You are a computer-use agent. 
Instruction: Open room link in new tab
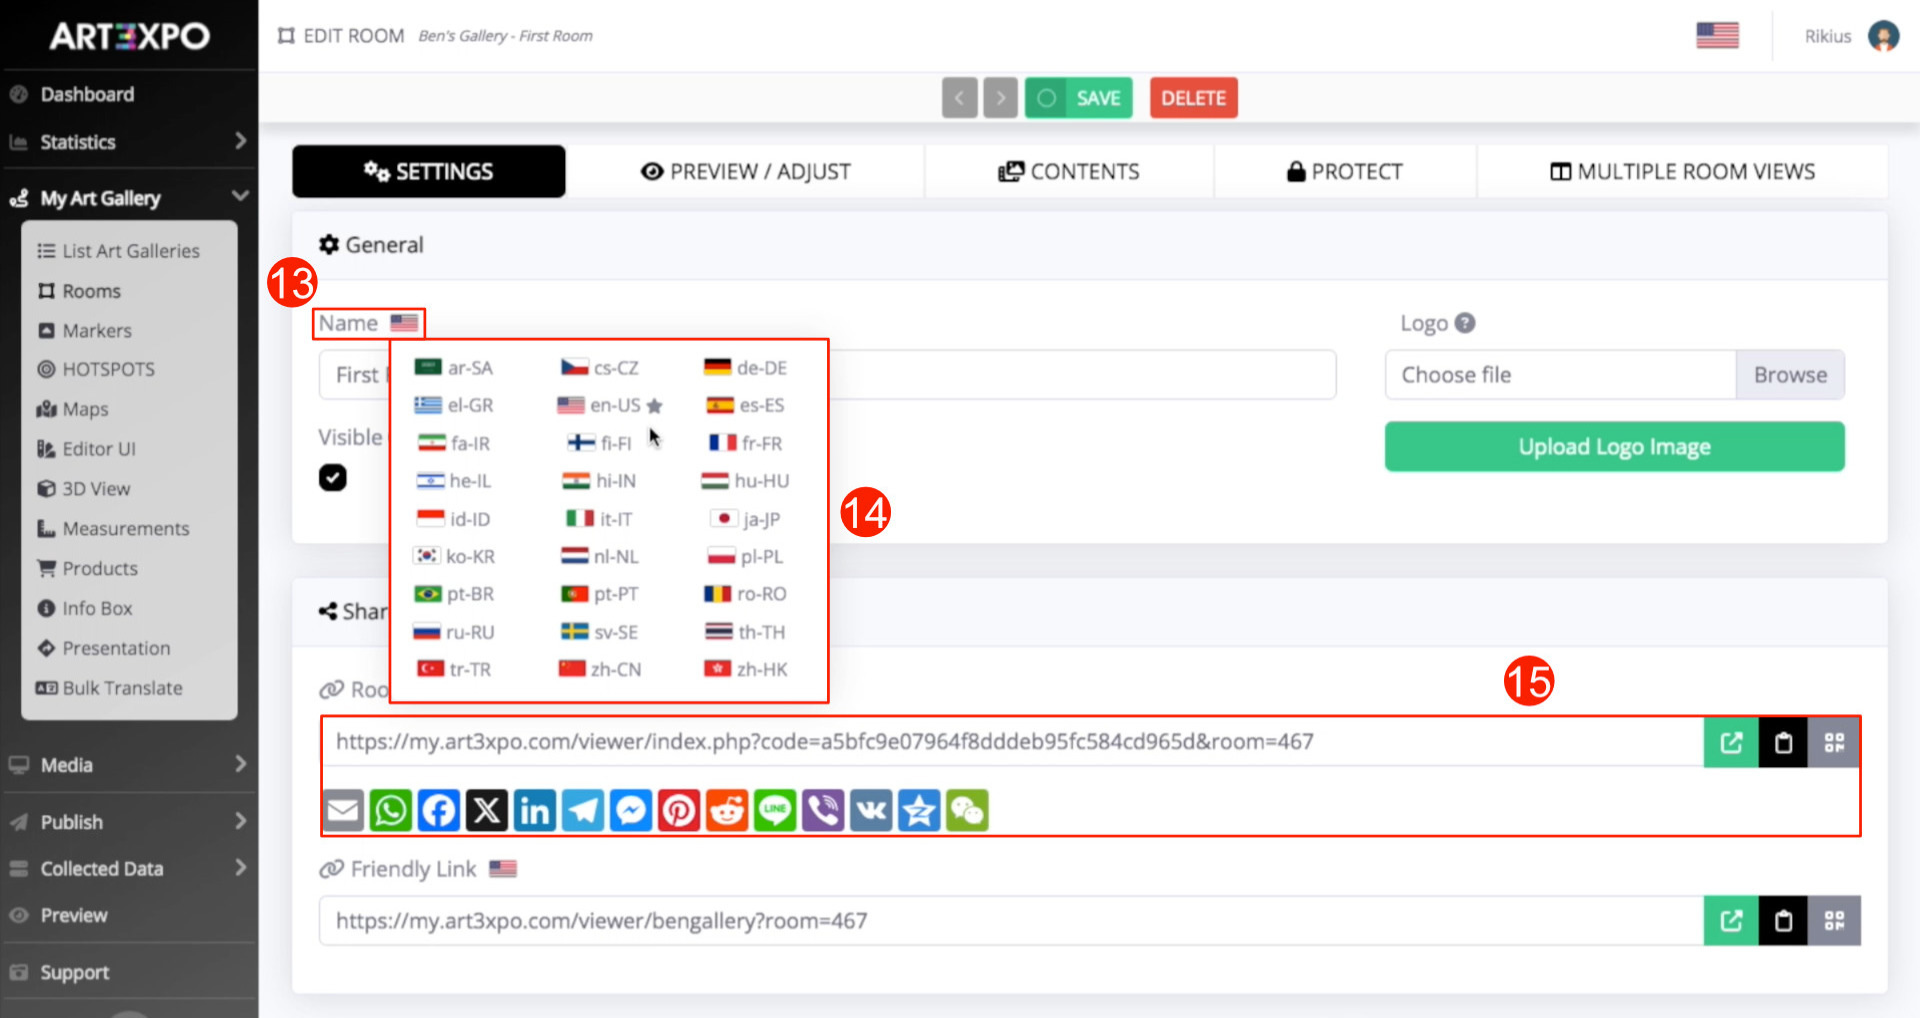click(1731, 743)
